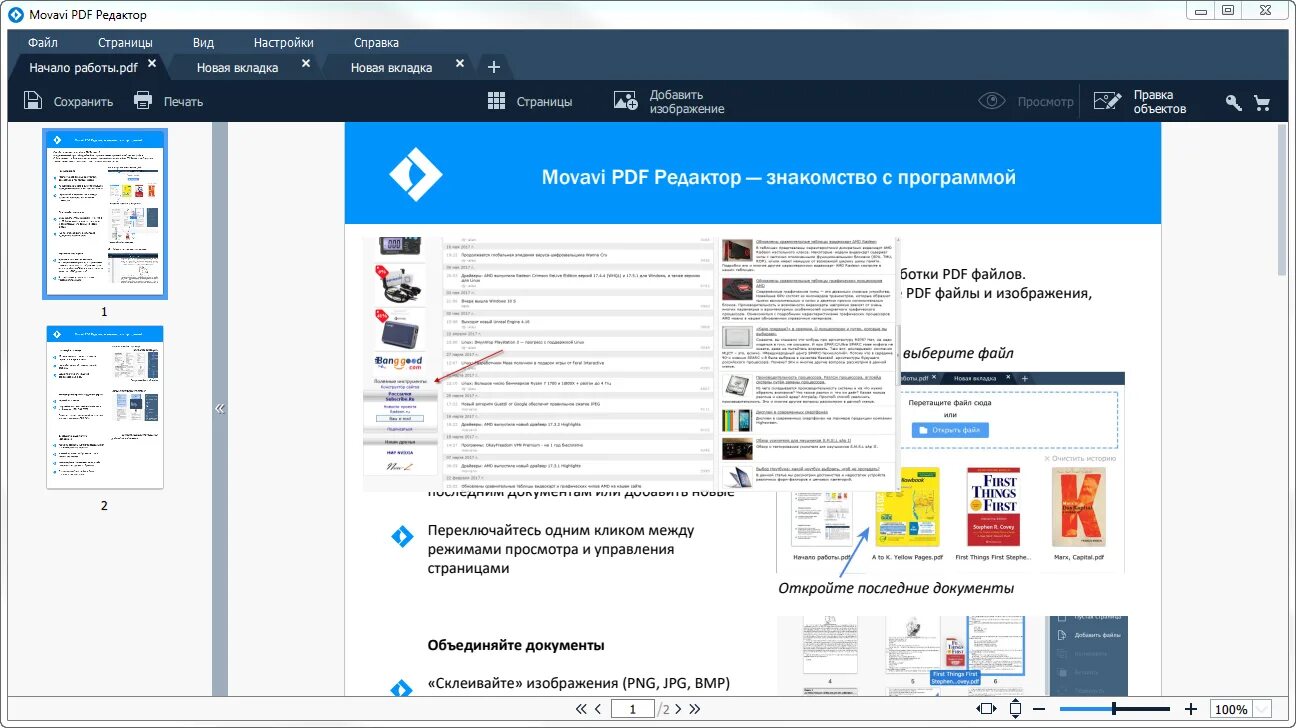This screenshot has height=728, width=1296.
Task: Jump to the last page
Action: (694, 709)
